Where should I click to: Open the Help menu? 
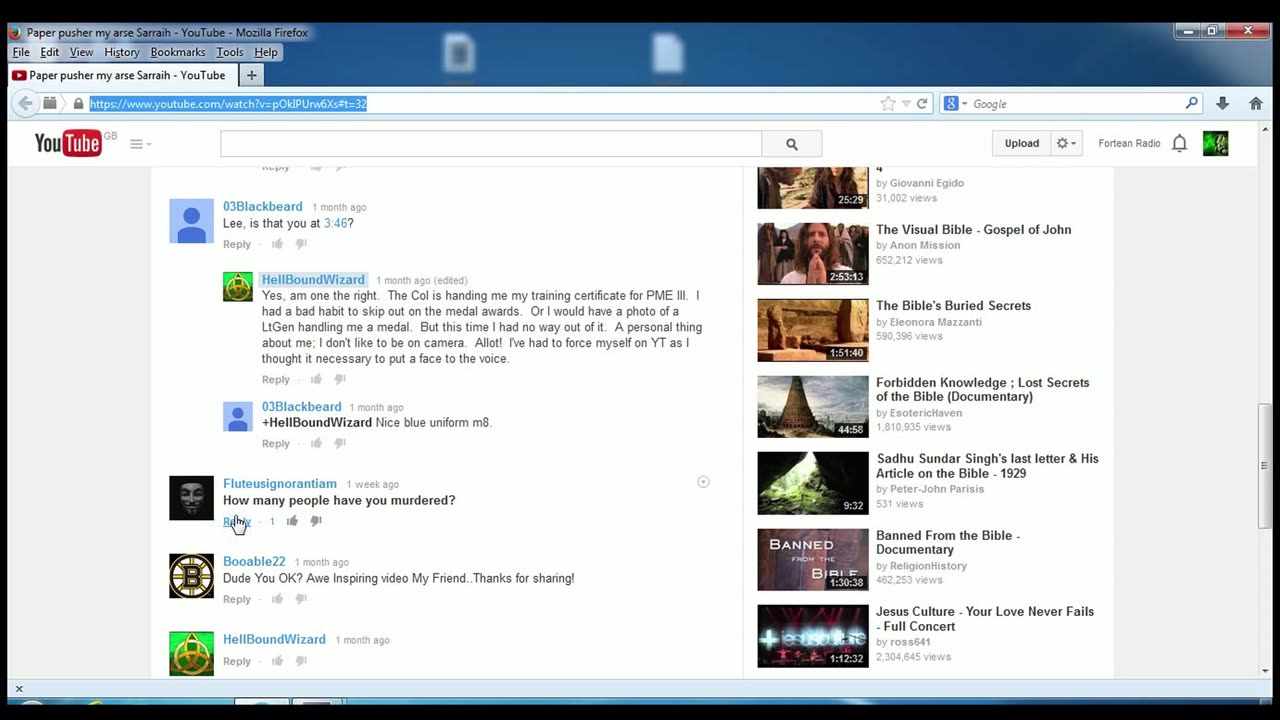(x=266, y=52)
